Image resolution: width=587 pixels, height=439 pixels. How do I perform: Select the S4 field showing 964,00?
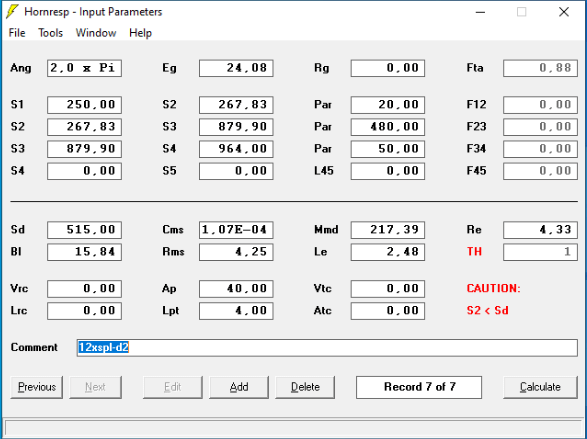pyautogui.click(x=236, y=149)
